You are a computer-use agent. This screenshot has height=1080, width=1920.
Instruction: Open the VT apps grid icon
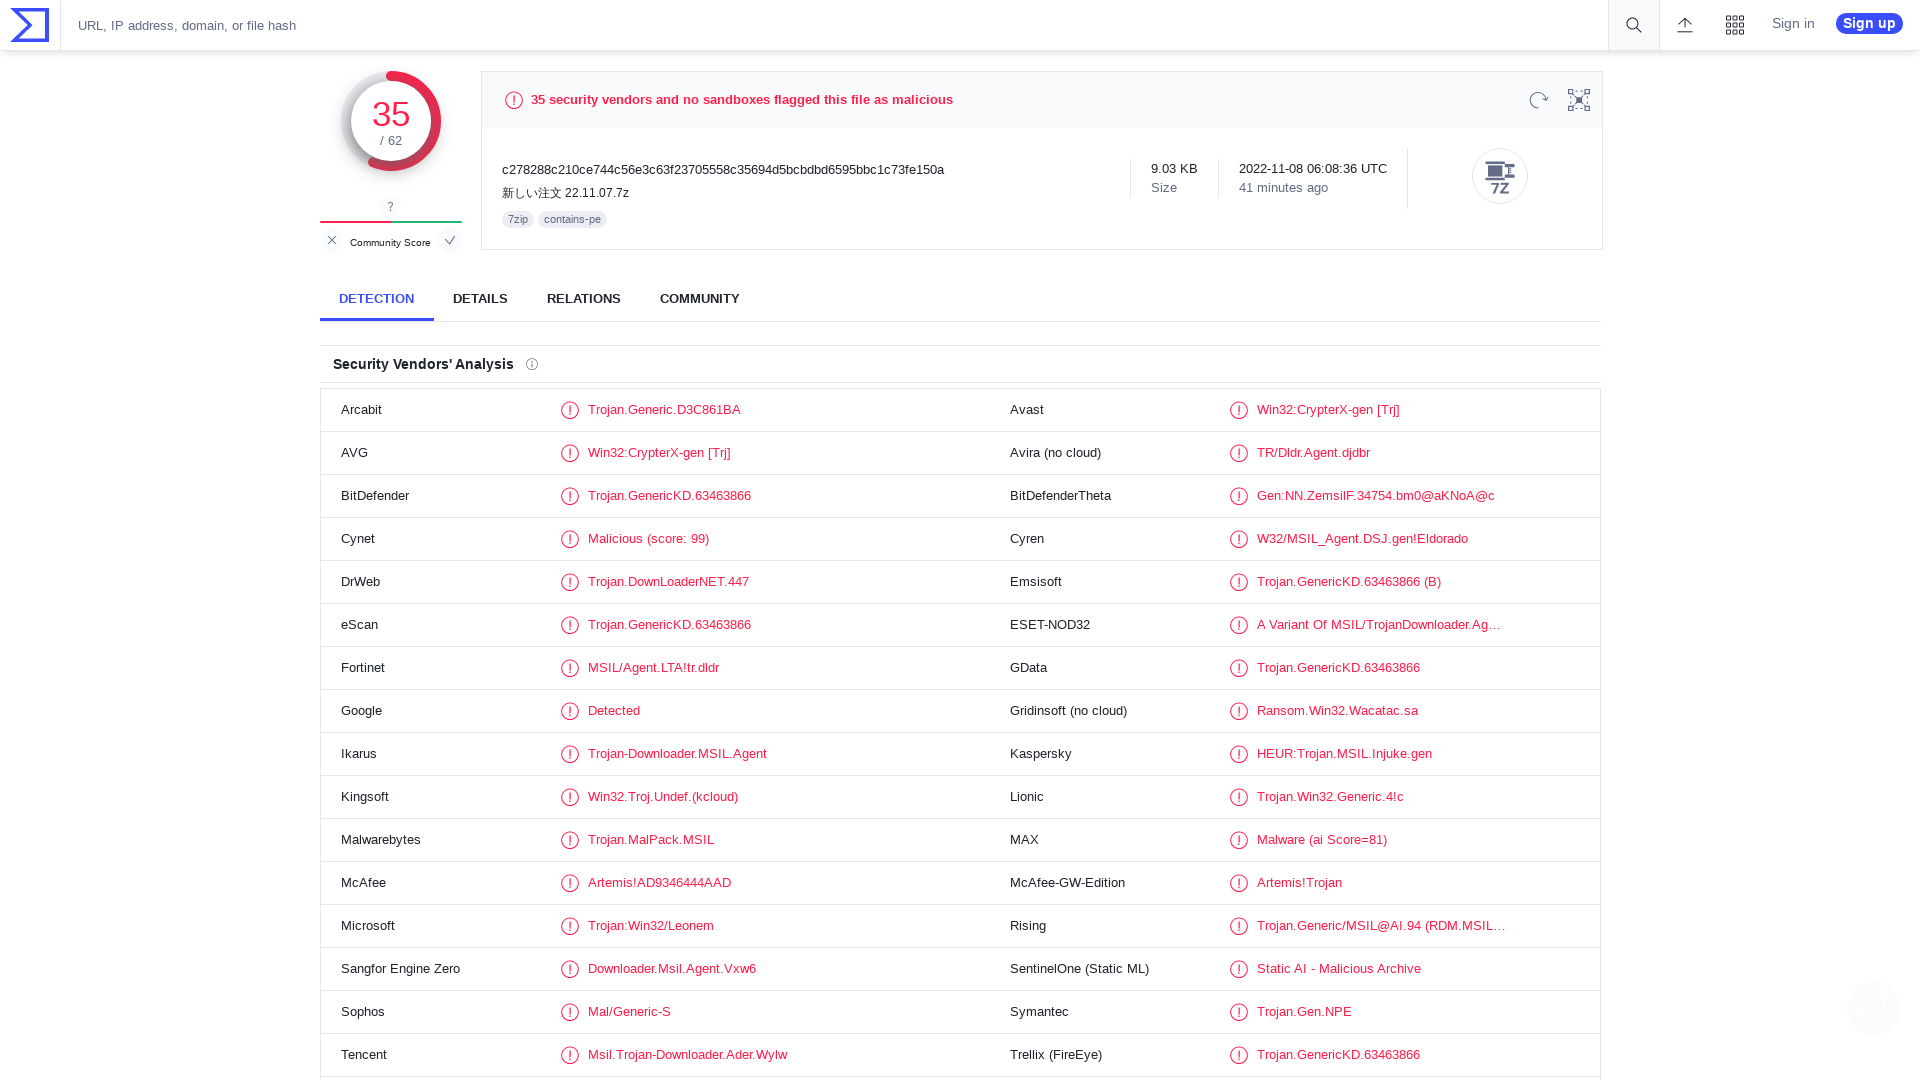[x=1735, y=25]
